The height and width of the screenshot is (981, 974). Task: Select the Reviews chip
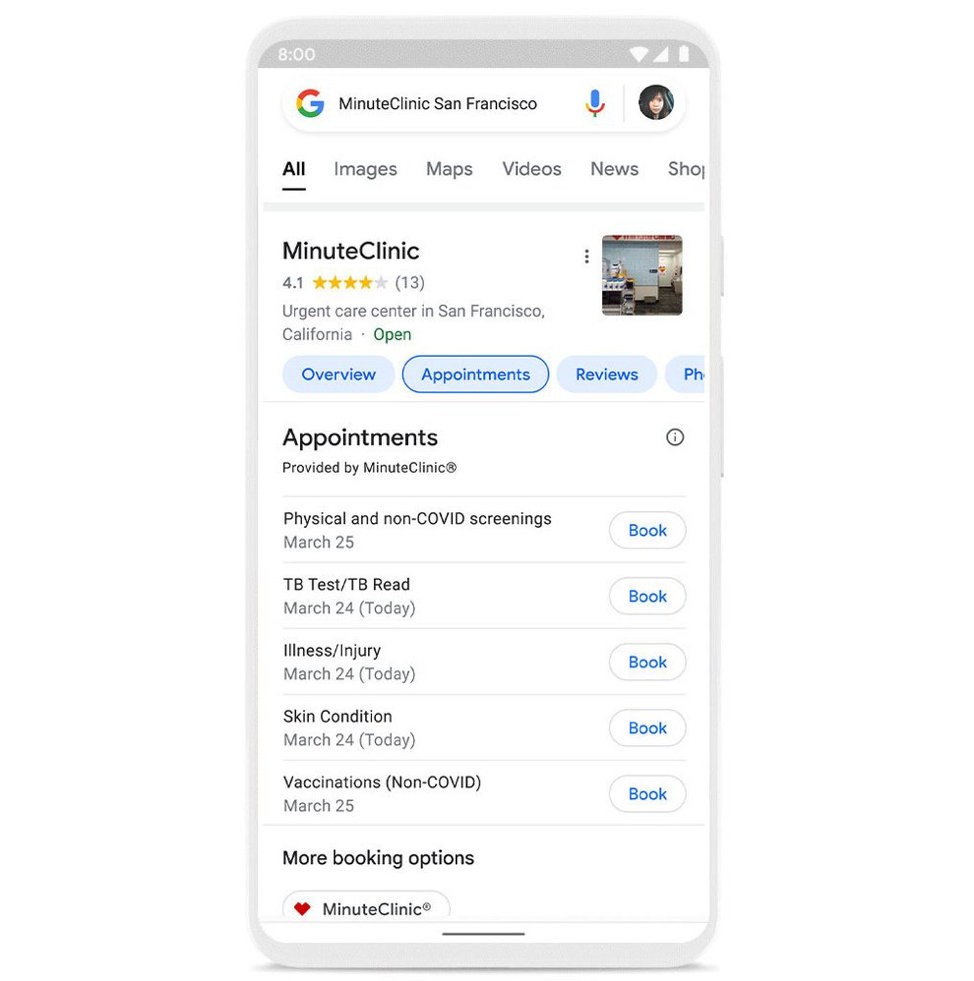pos(607,374)
